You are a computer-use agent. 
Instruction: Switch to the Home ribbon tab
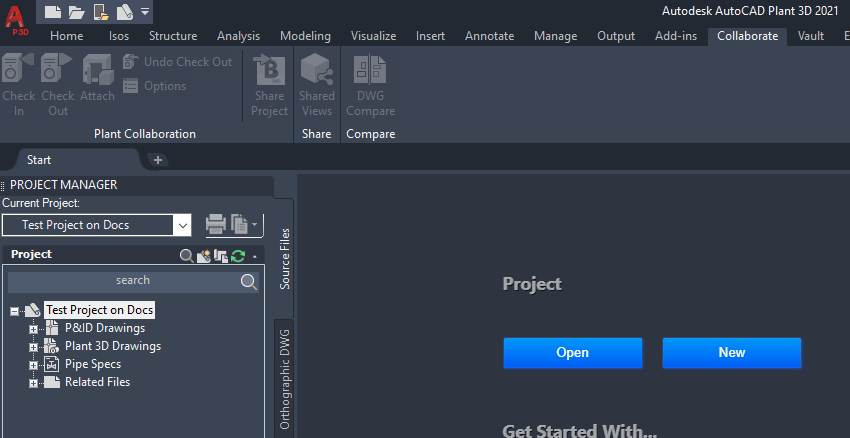pos(67,36)
